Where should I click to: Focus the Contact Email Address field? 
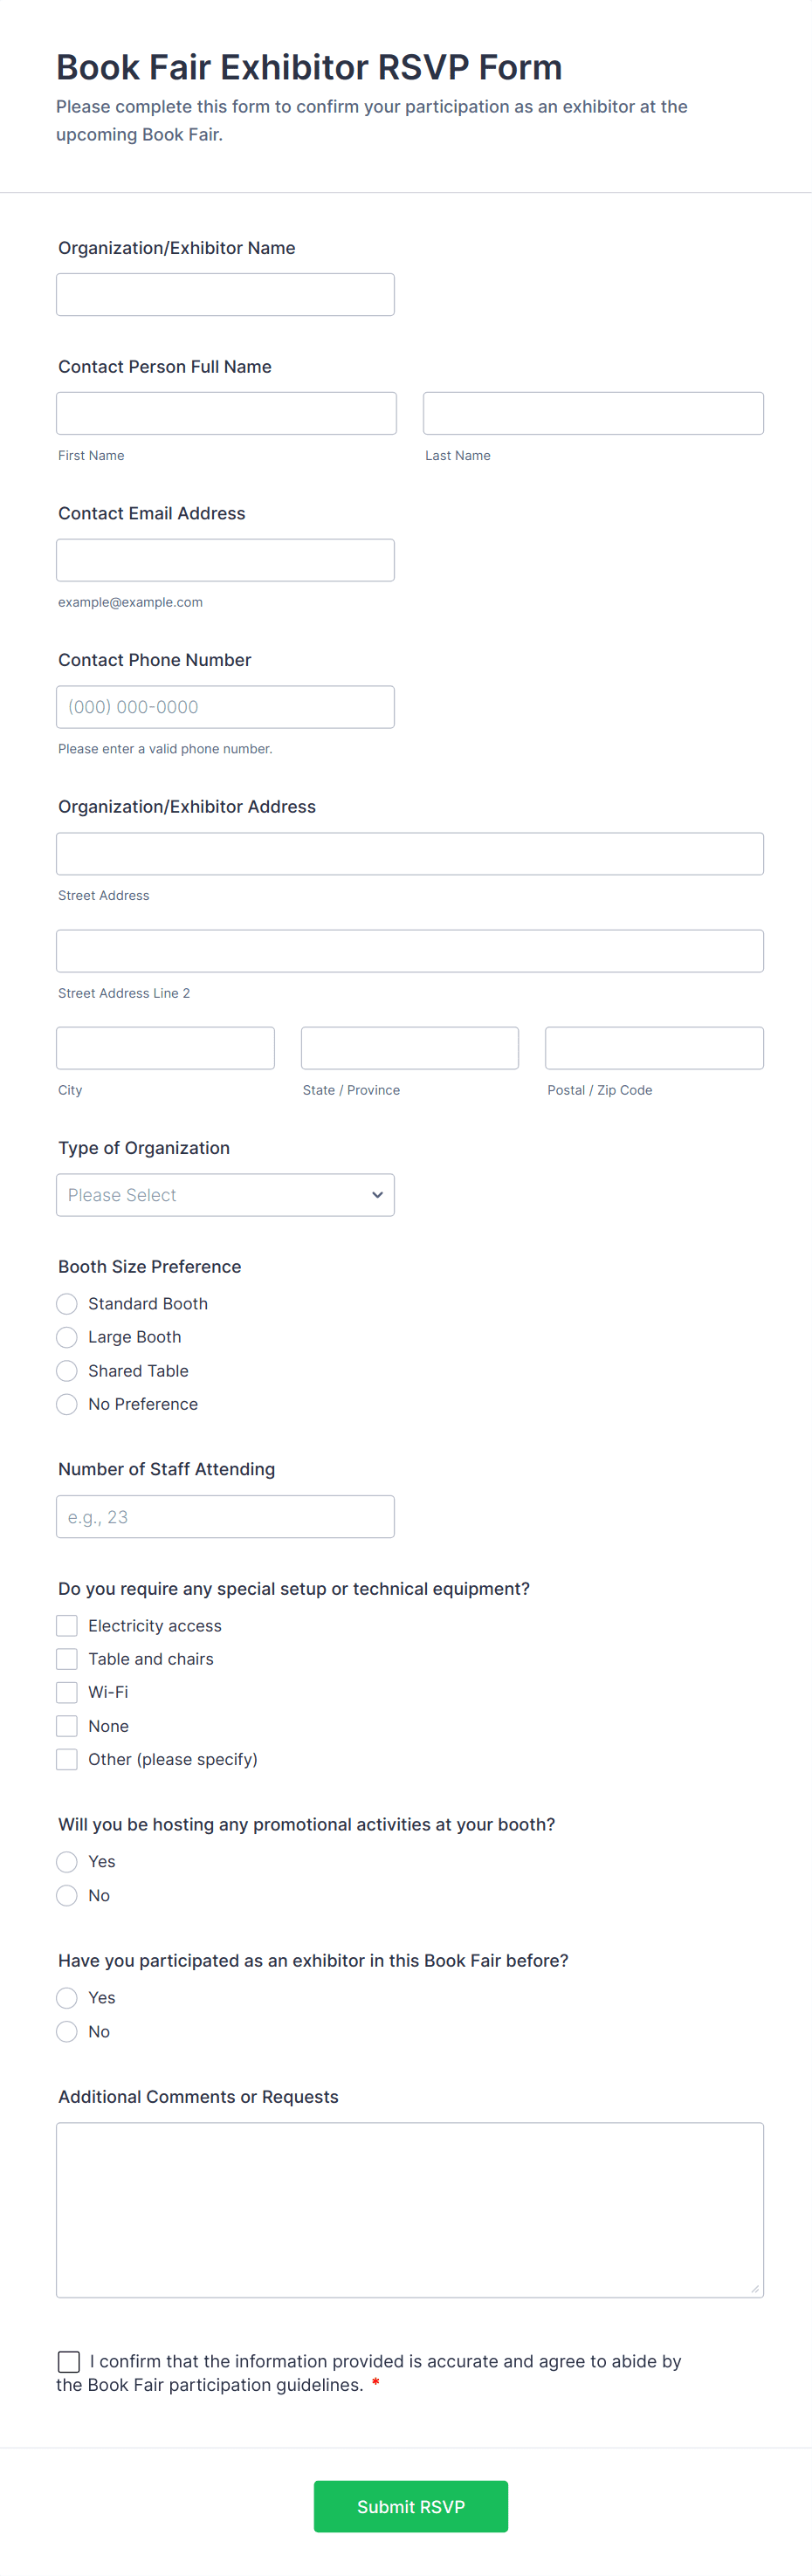pyautogui.click(x=225, y=560)
